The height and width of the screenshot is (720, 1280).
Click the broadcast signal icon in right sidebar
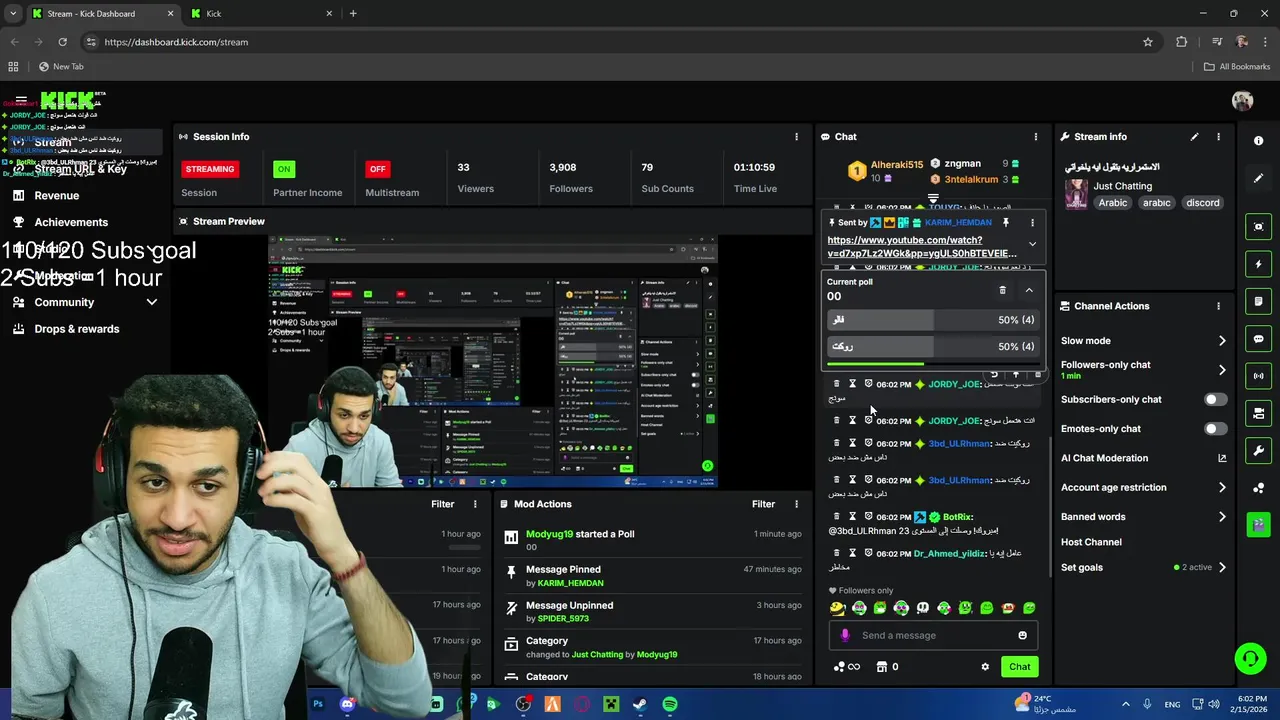click(1259, 376)
